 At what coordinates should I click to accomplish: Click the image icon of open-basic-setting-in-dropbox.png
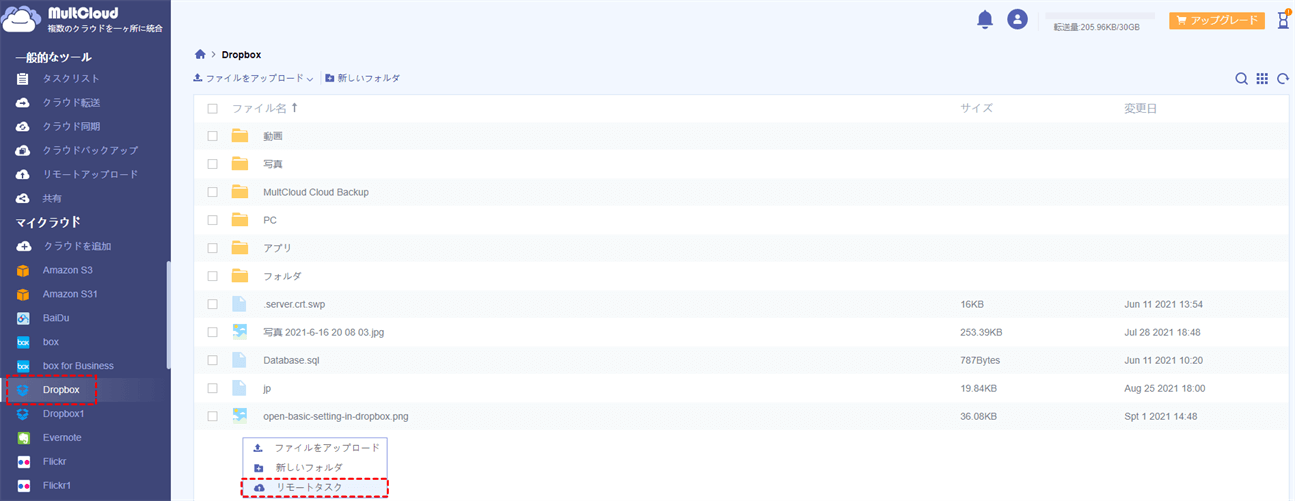pos(239,415)
